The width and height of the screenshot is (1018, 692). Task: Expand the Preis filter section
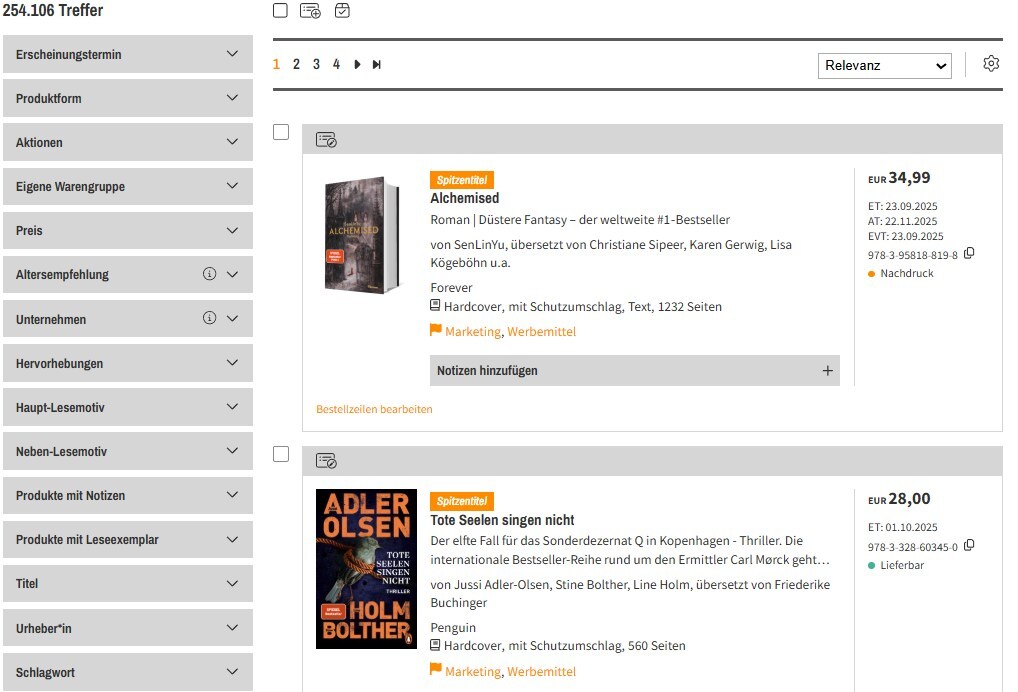(127, 230)
